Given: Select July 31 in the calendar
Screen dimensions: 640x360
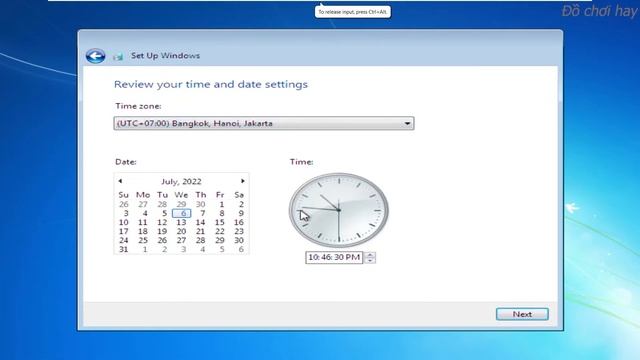Looking at the screenshot, I should coord(123,249).
